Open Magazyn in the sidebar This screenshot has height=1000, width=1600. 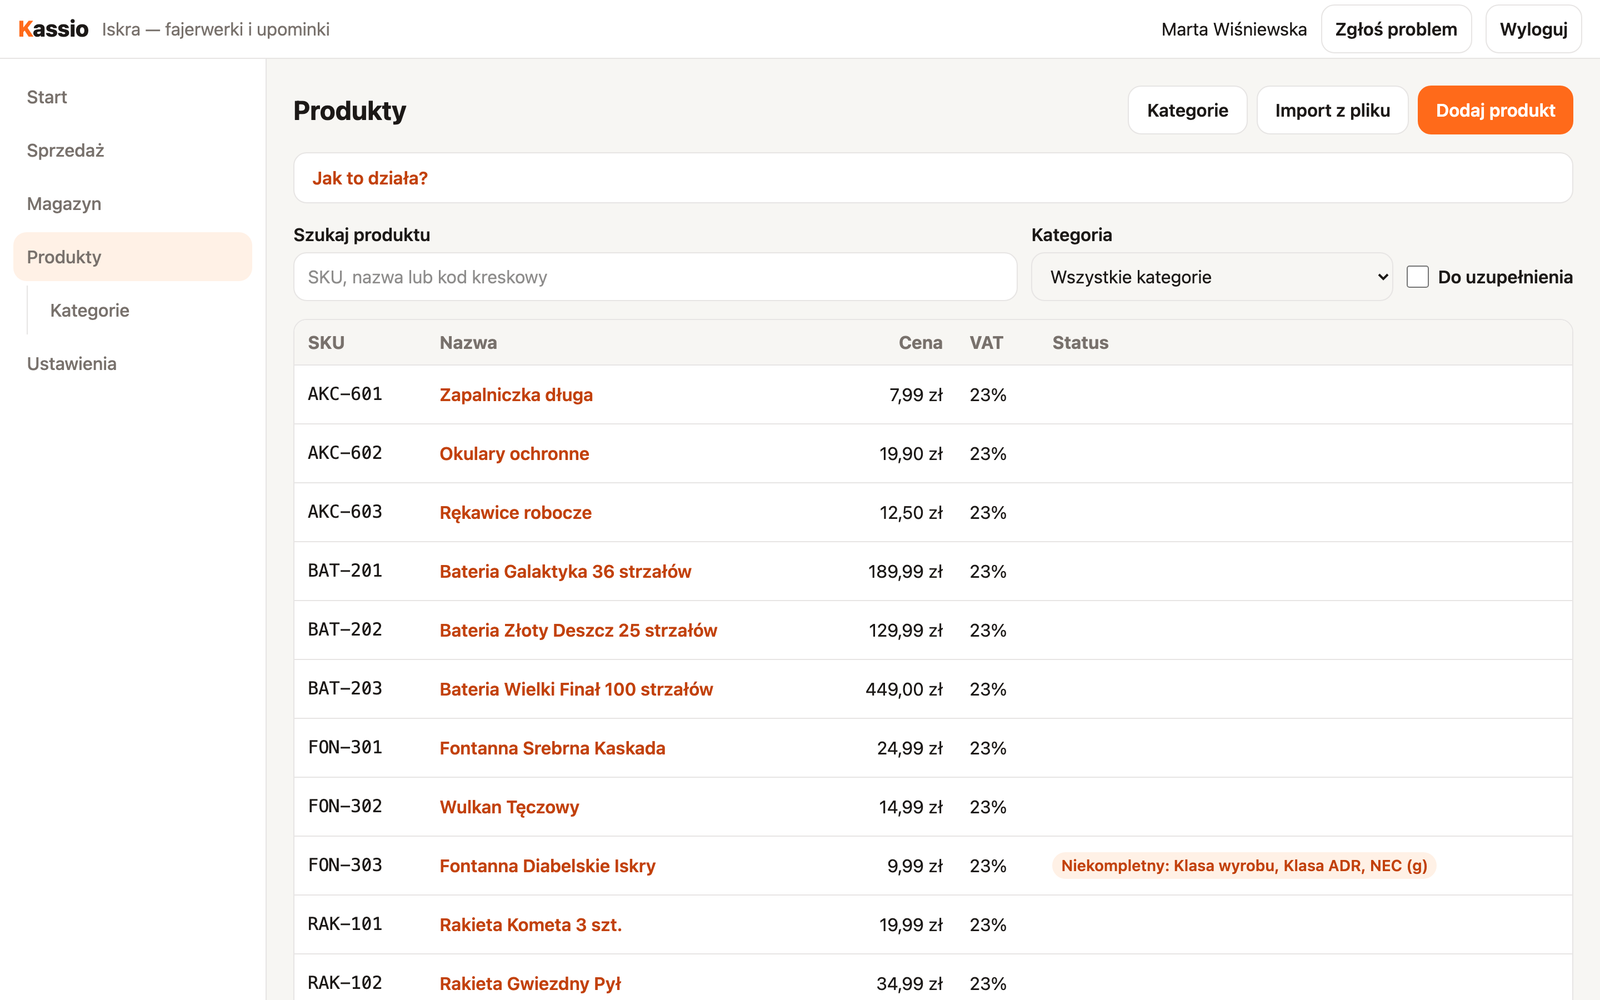132,204
